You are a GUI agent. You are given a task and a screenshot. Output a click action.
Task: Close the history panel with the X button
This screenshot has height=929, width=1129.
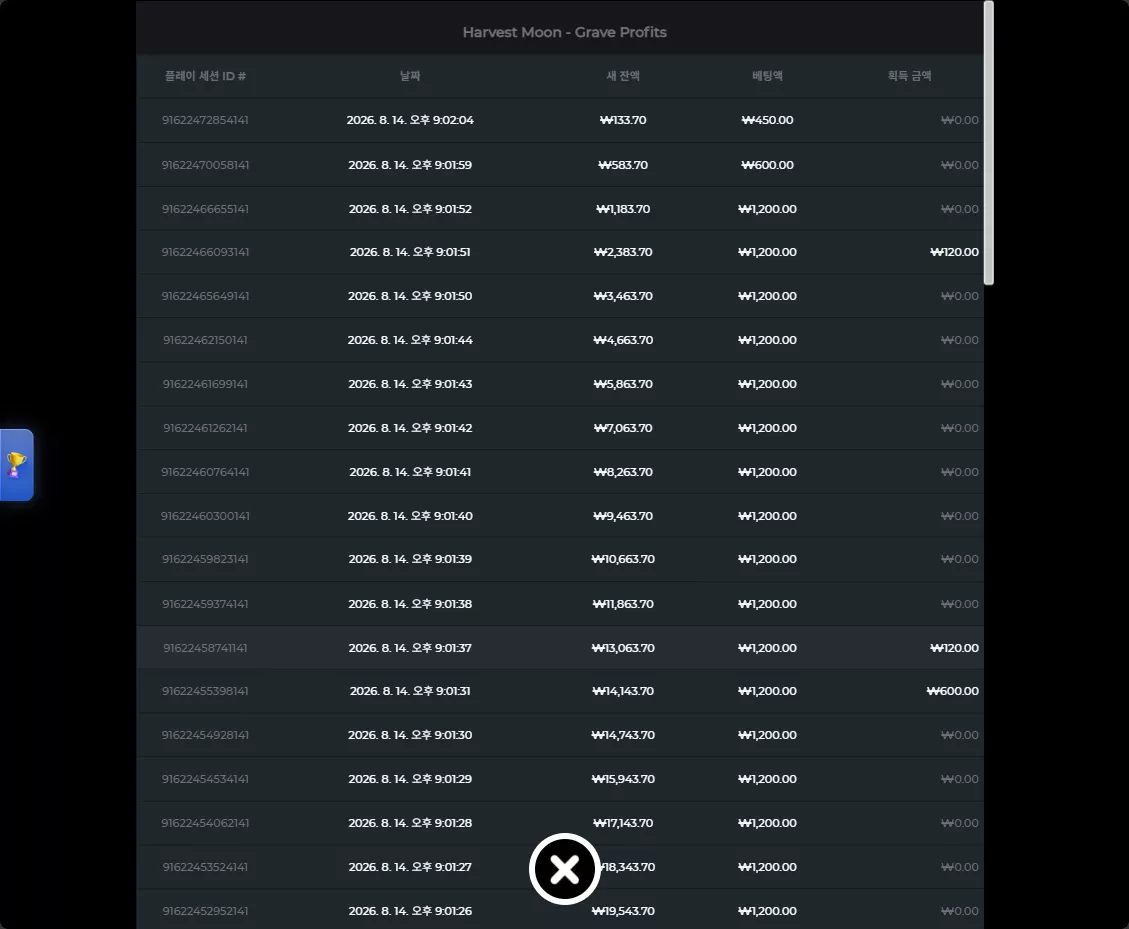(564, 869)
